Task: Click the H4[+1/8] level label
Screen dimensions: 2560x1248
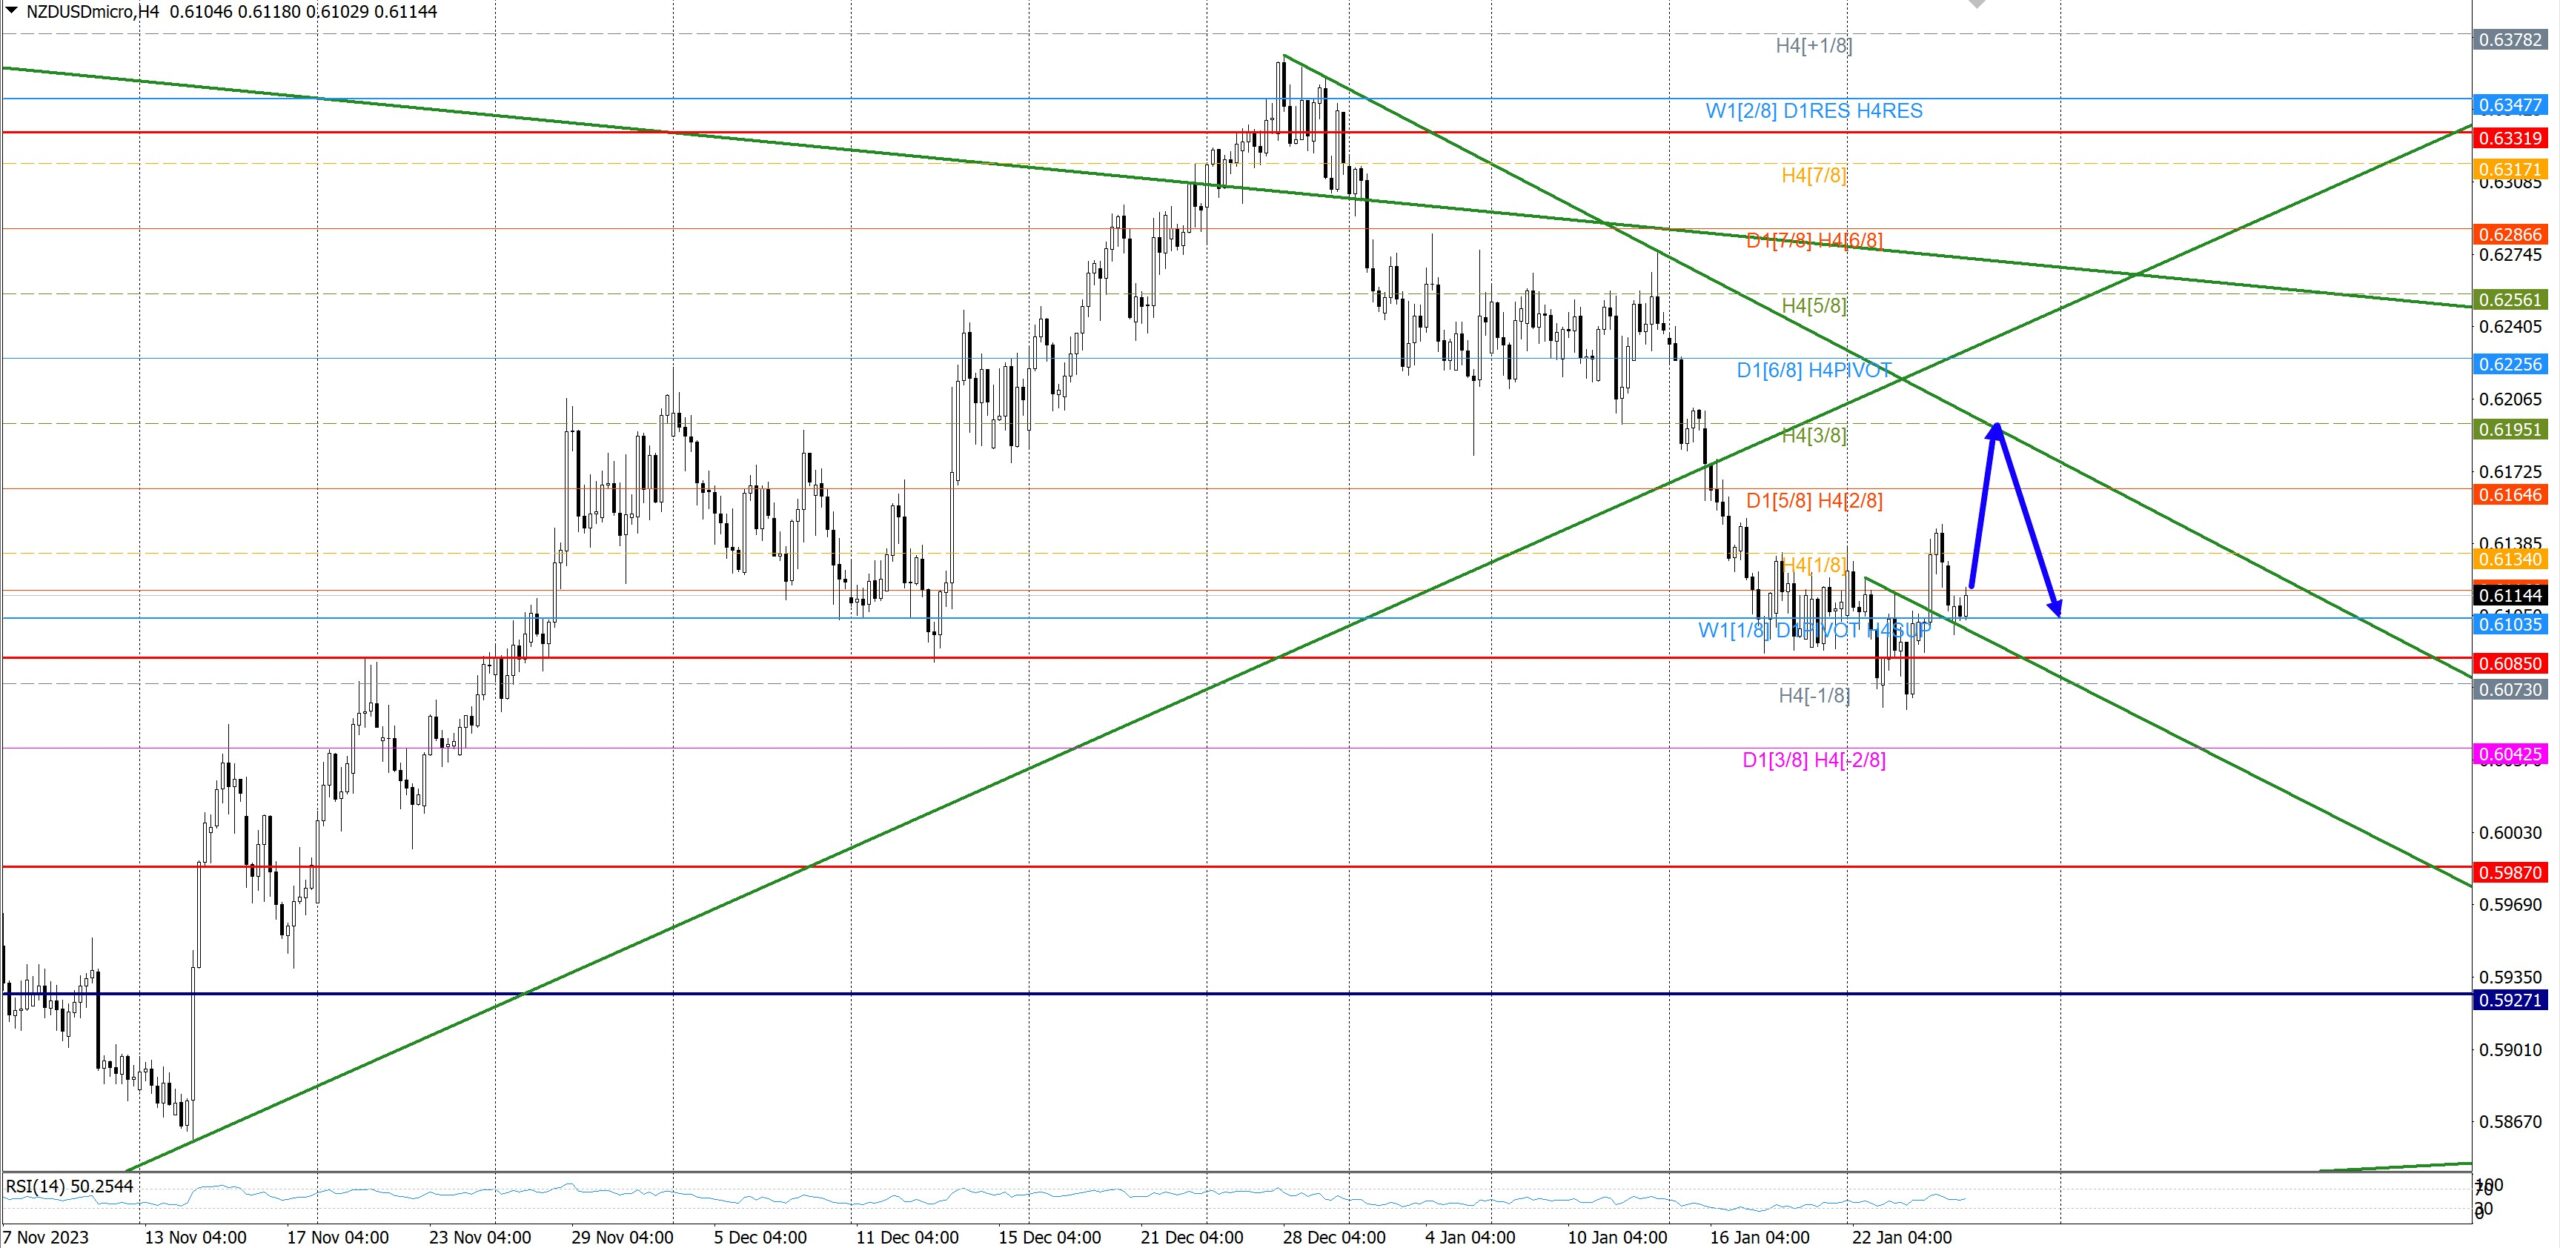Action: point(1813,45)
